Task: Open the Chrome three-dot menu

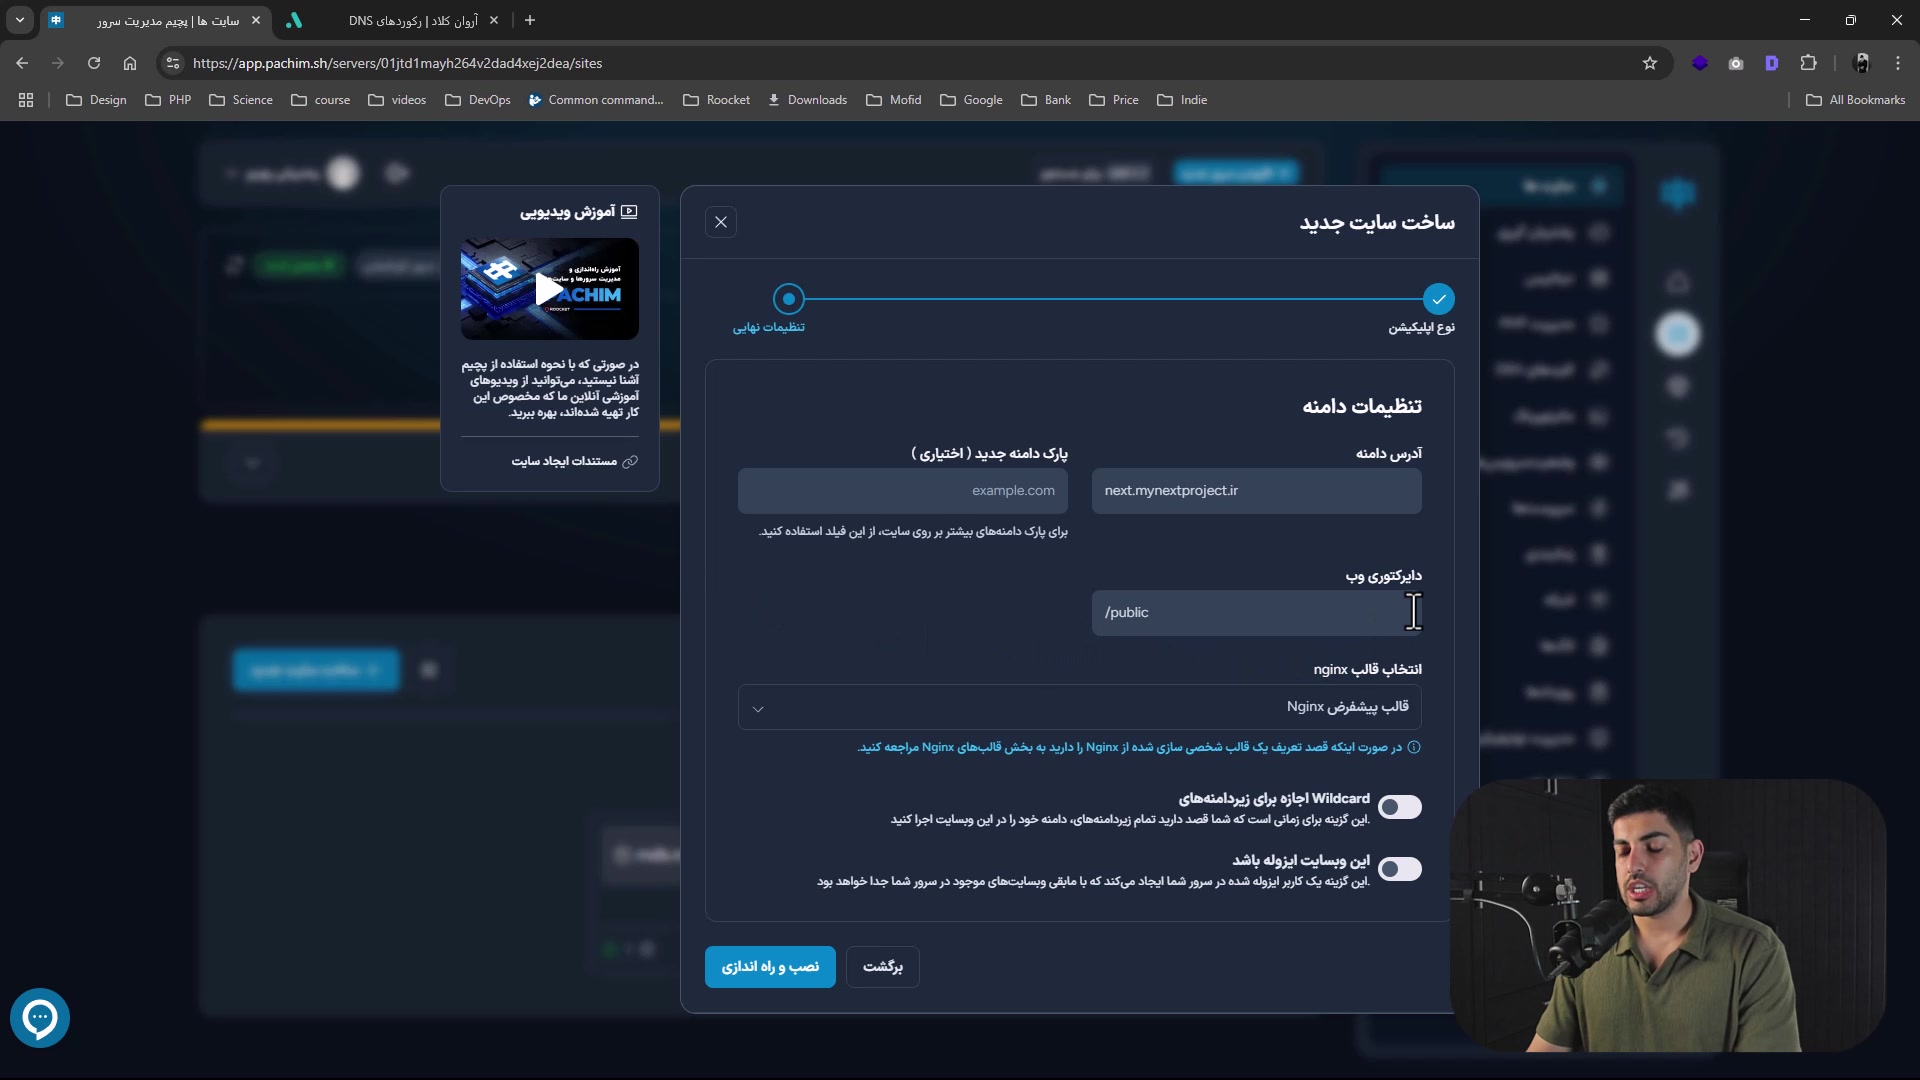Action: click(x=1898, y=63)
